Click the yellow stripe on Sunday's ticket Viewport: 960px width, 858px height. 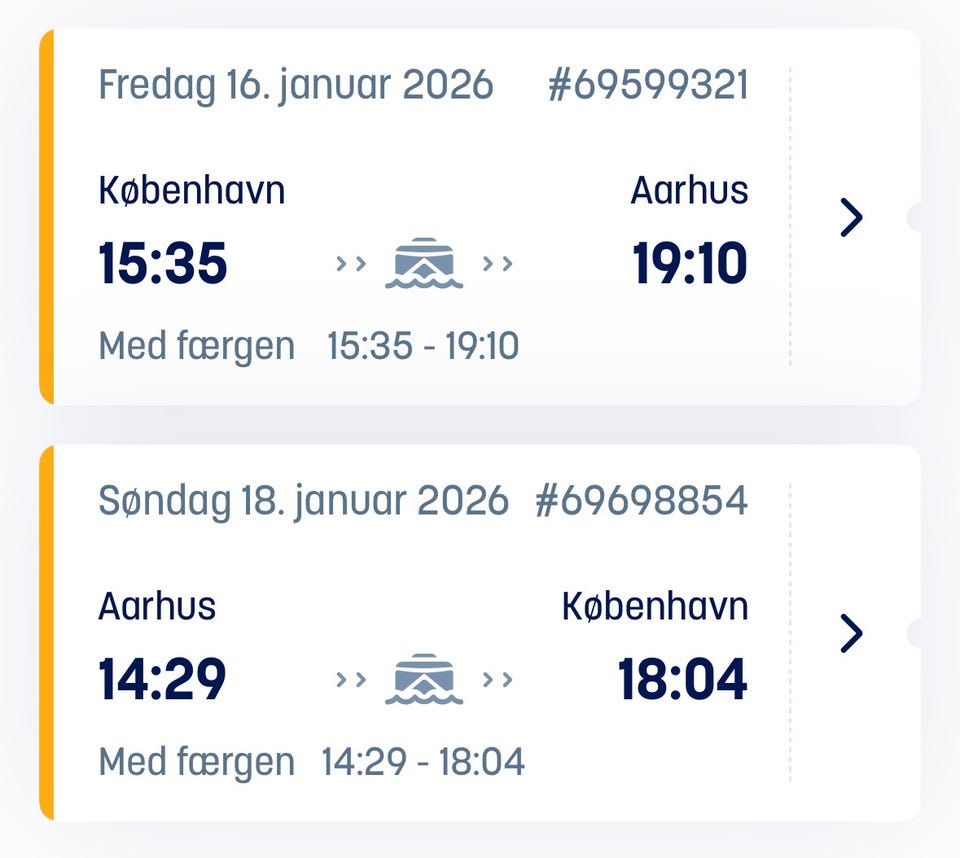(x=46, y=633)
